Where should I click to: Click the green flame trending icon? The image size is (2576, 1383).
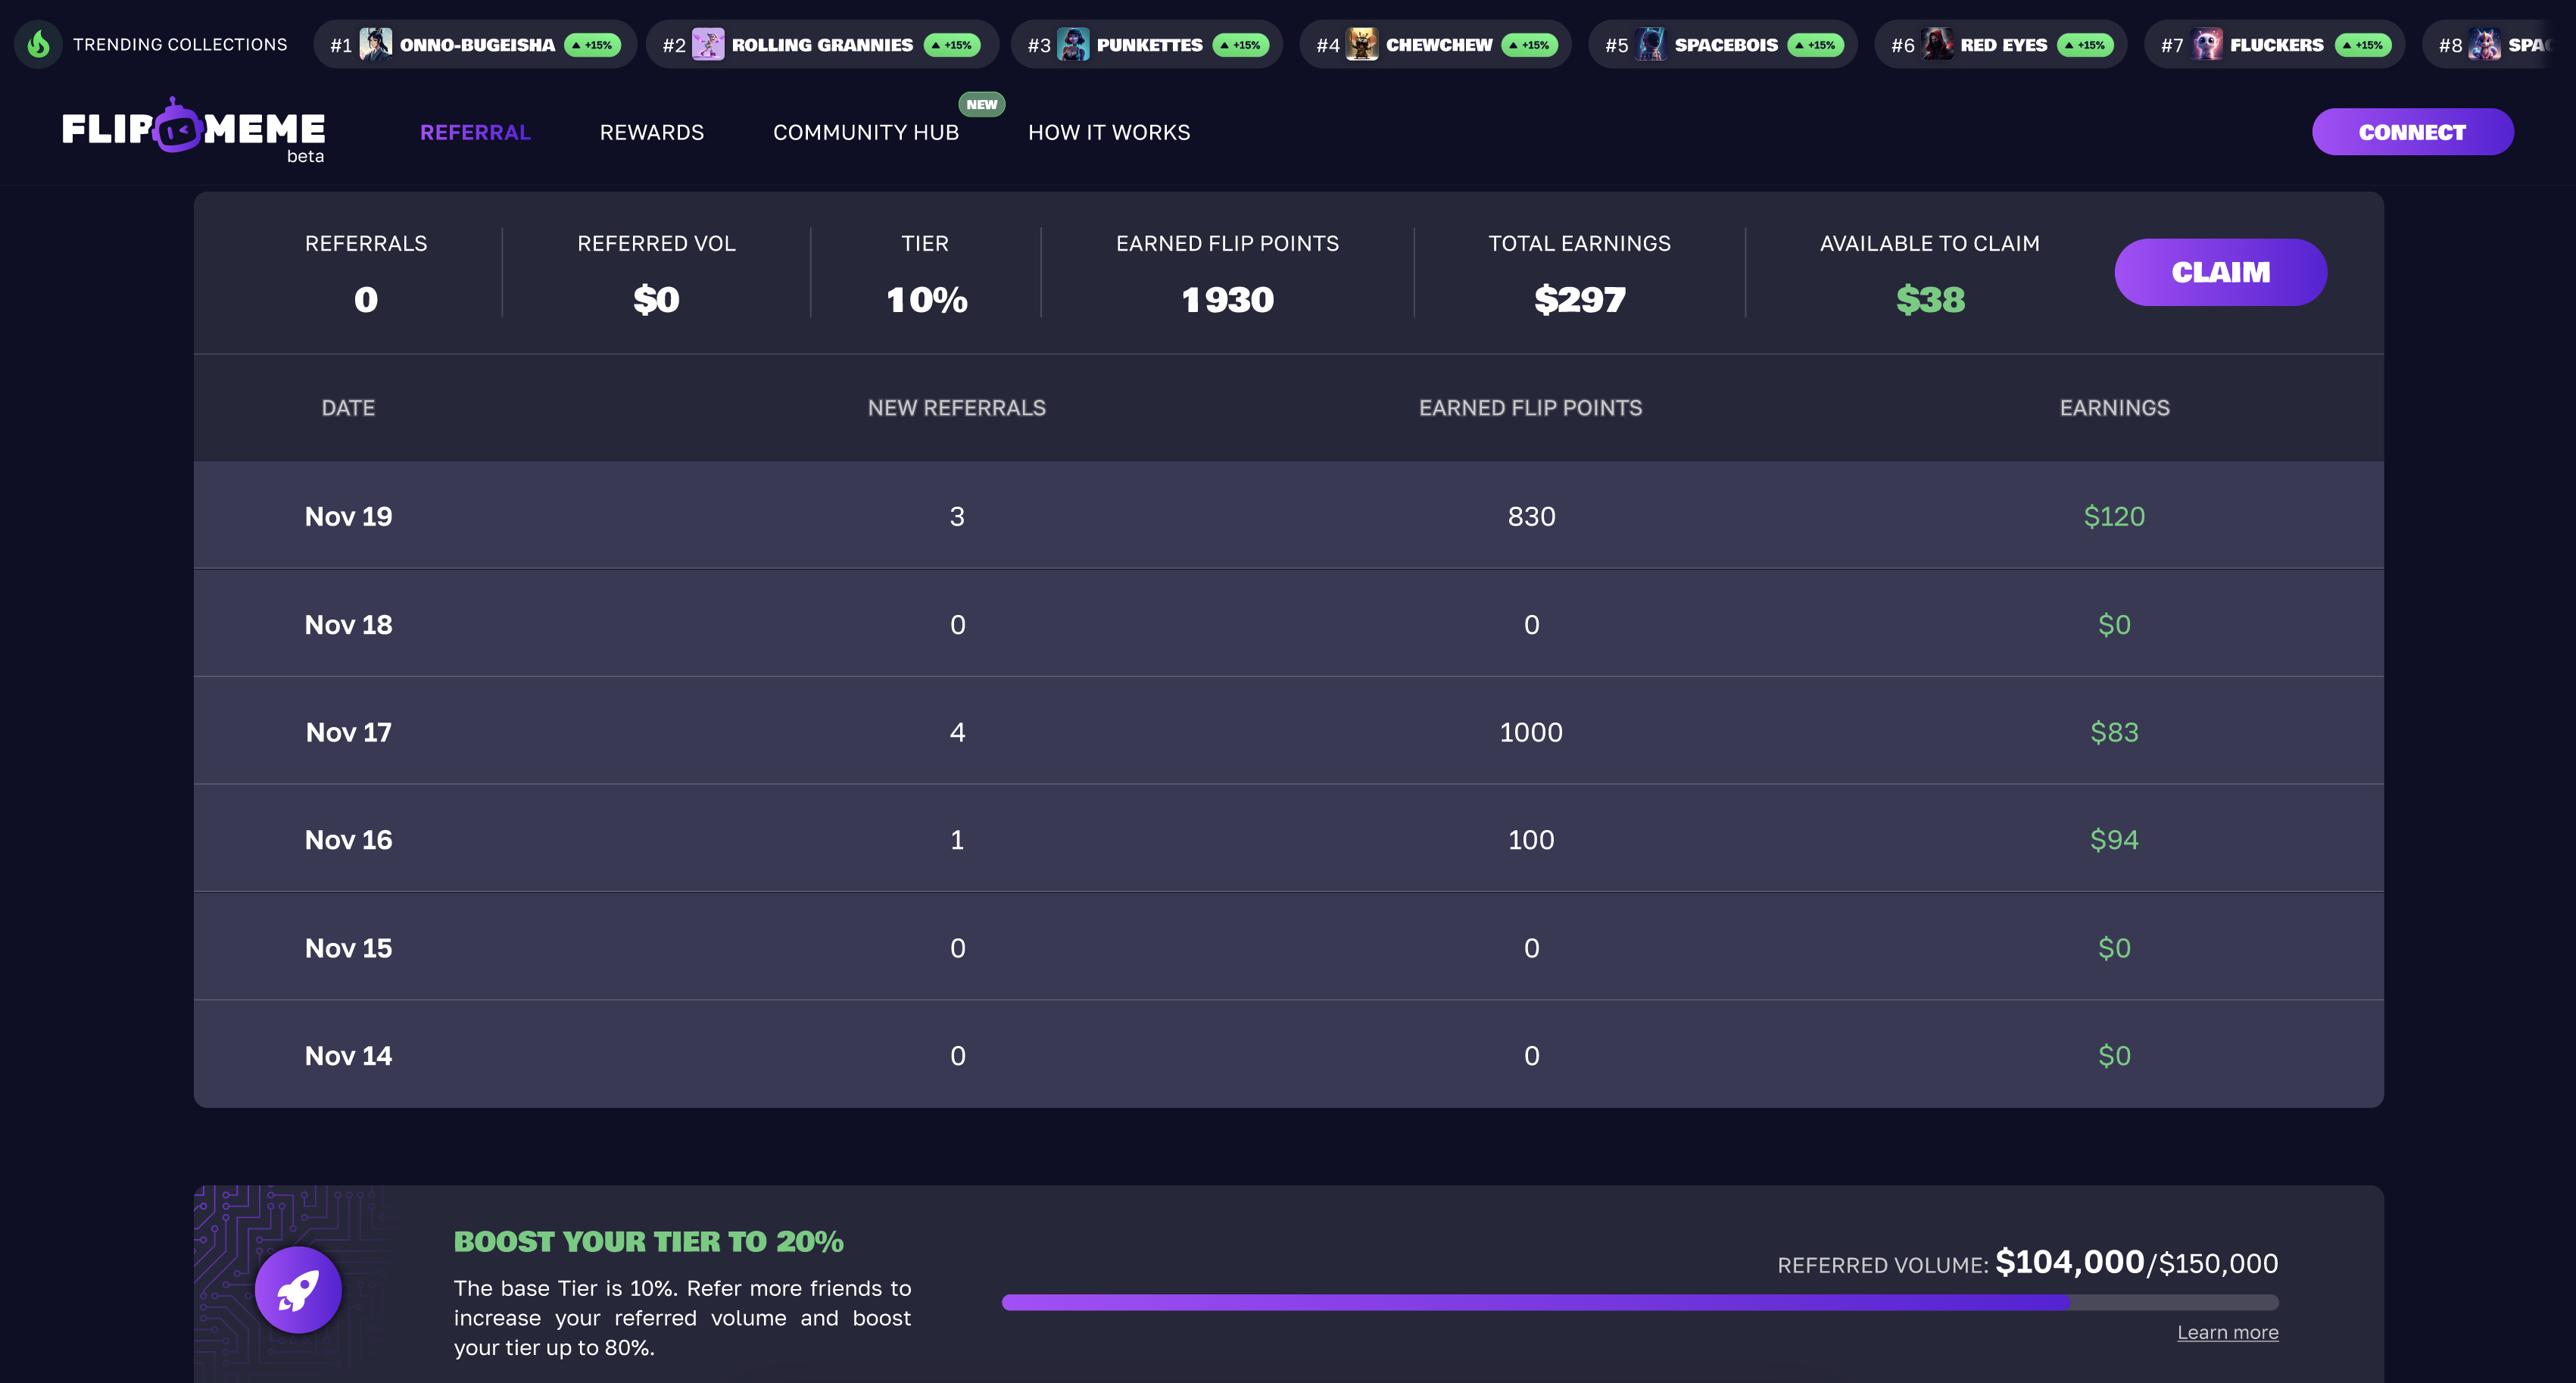38,44
